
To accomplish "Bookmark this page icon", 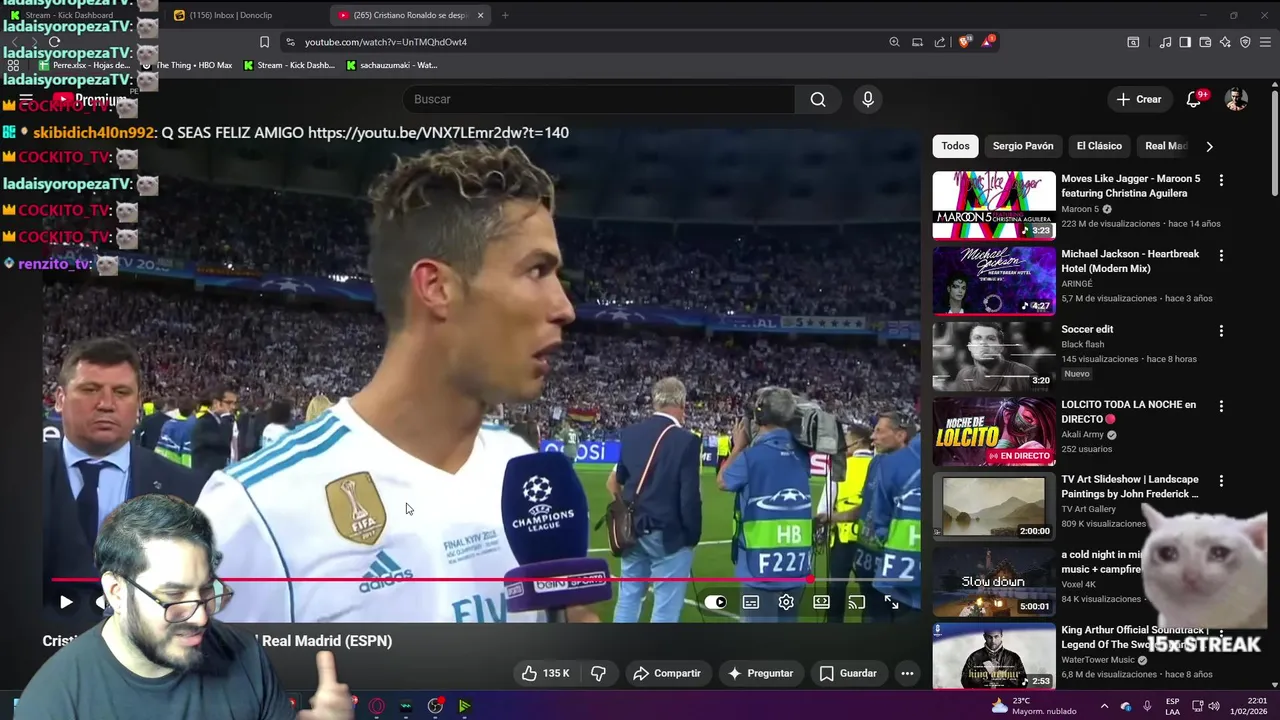I will point(264,42).
